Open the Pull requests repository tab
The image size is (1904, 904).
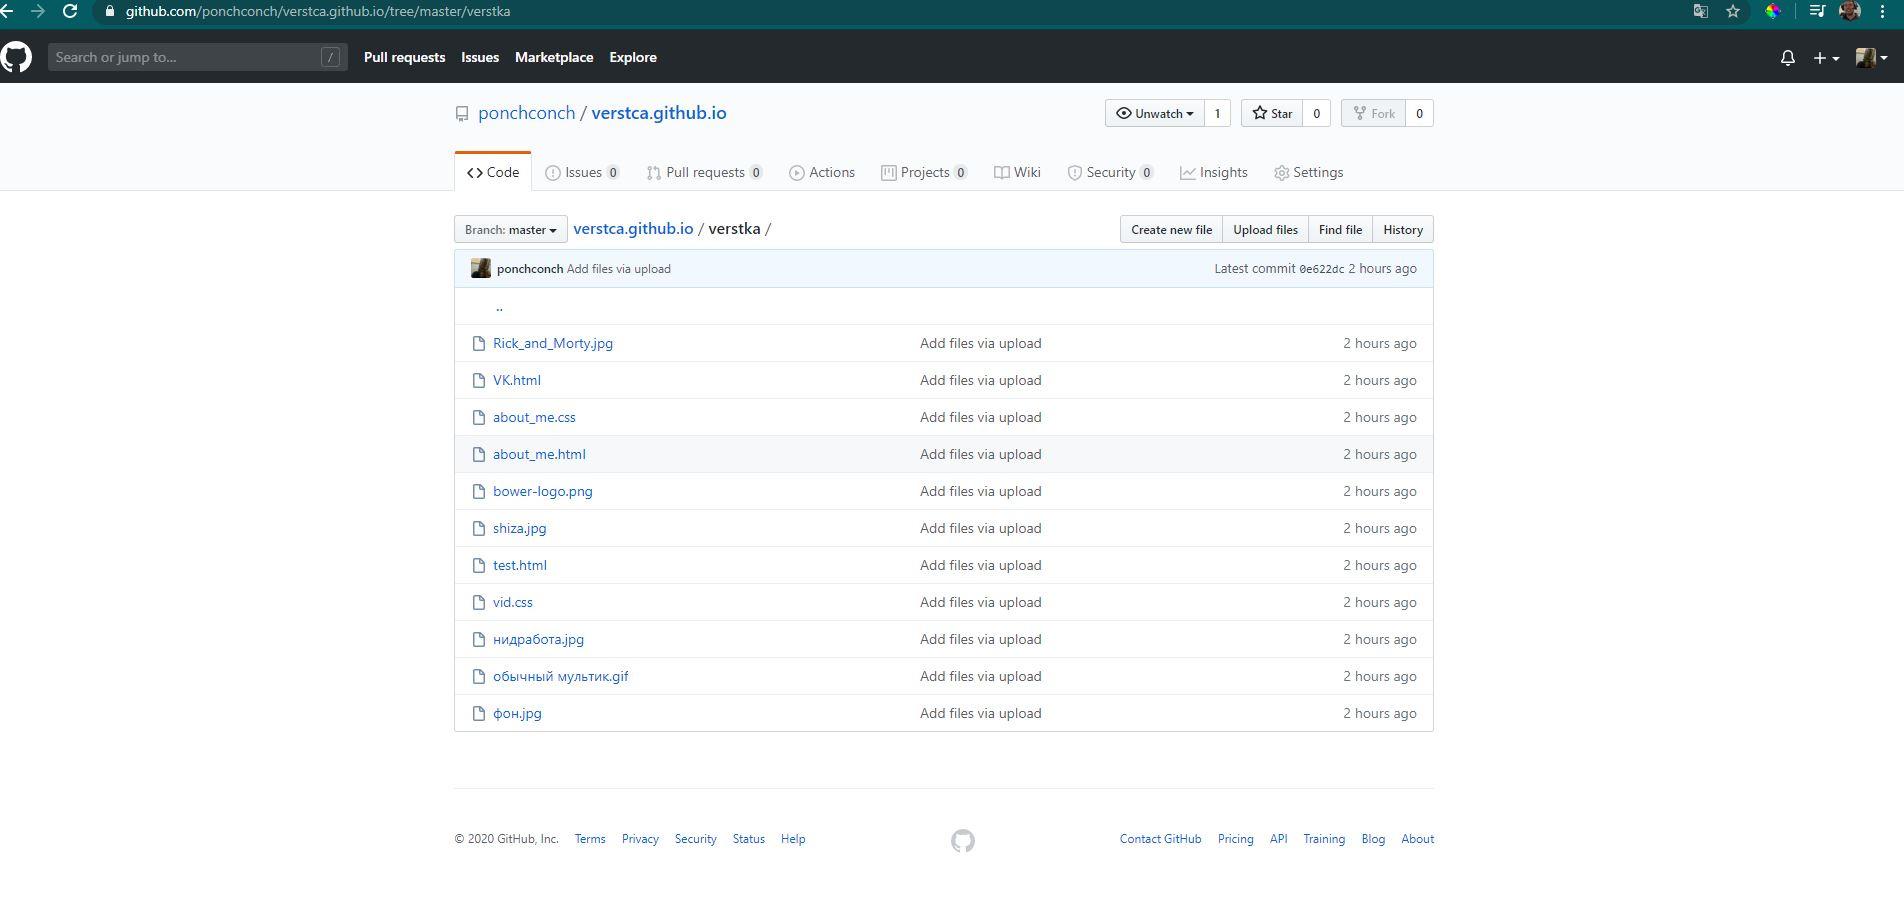705,172
